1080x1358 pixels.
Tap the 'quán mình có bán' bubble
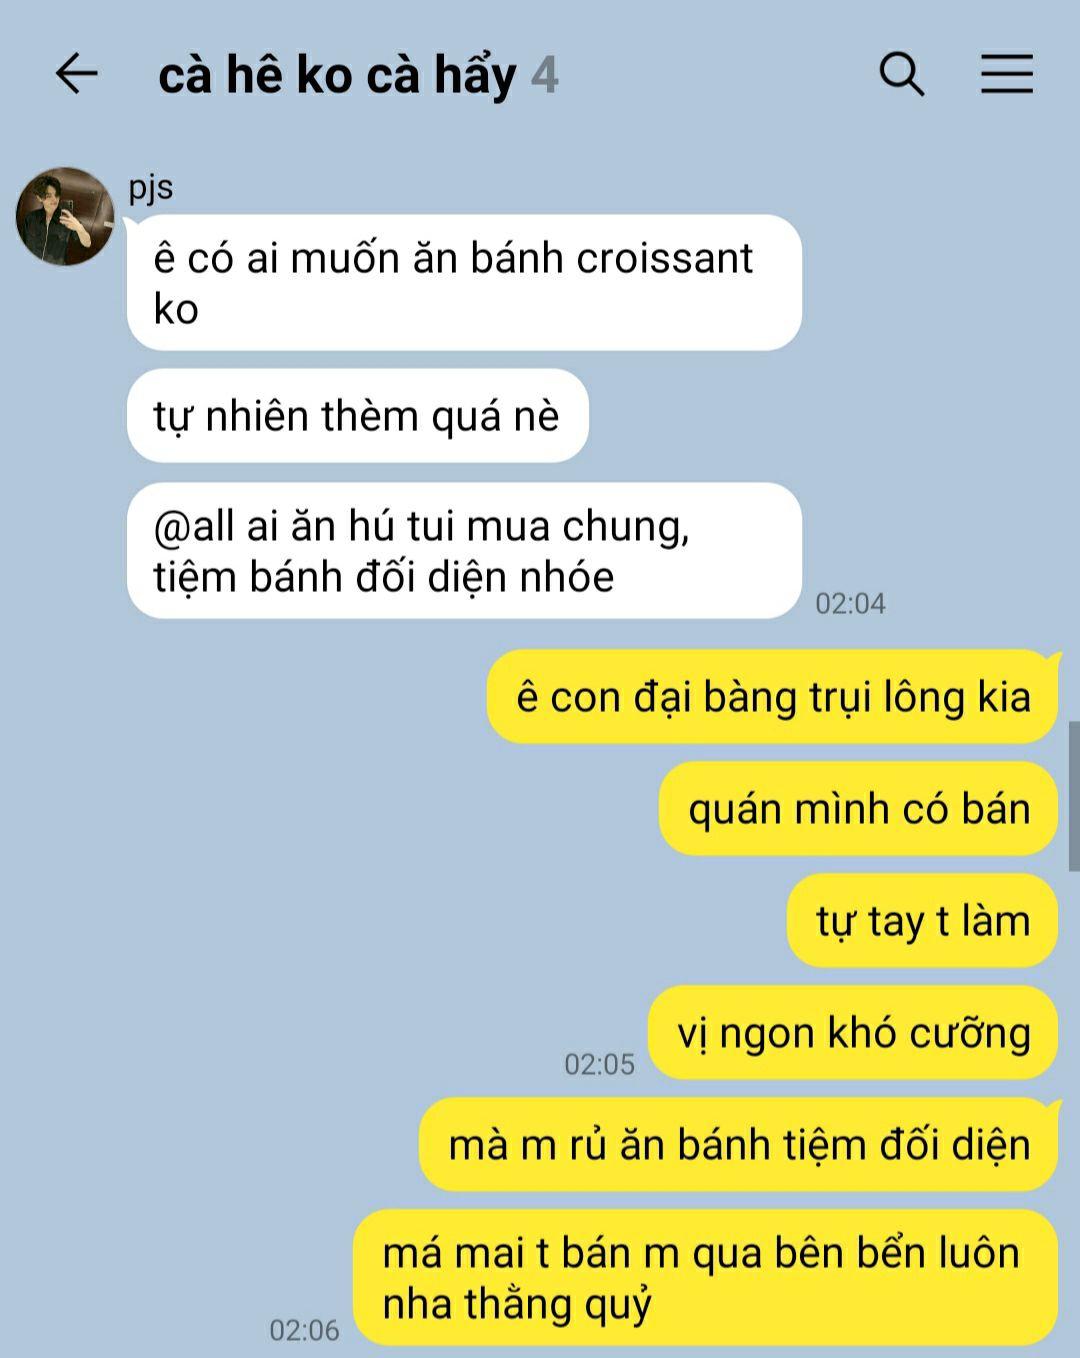(x=858, y=809)
